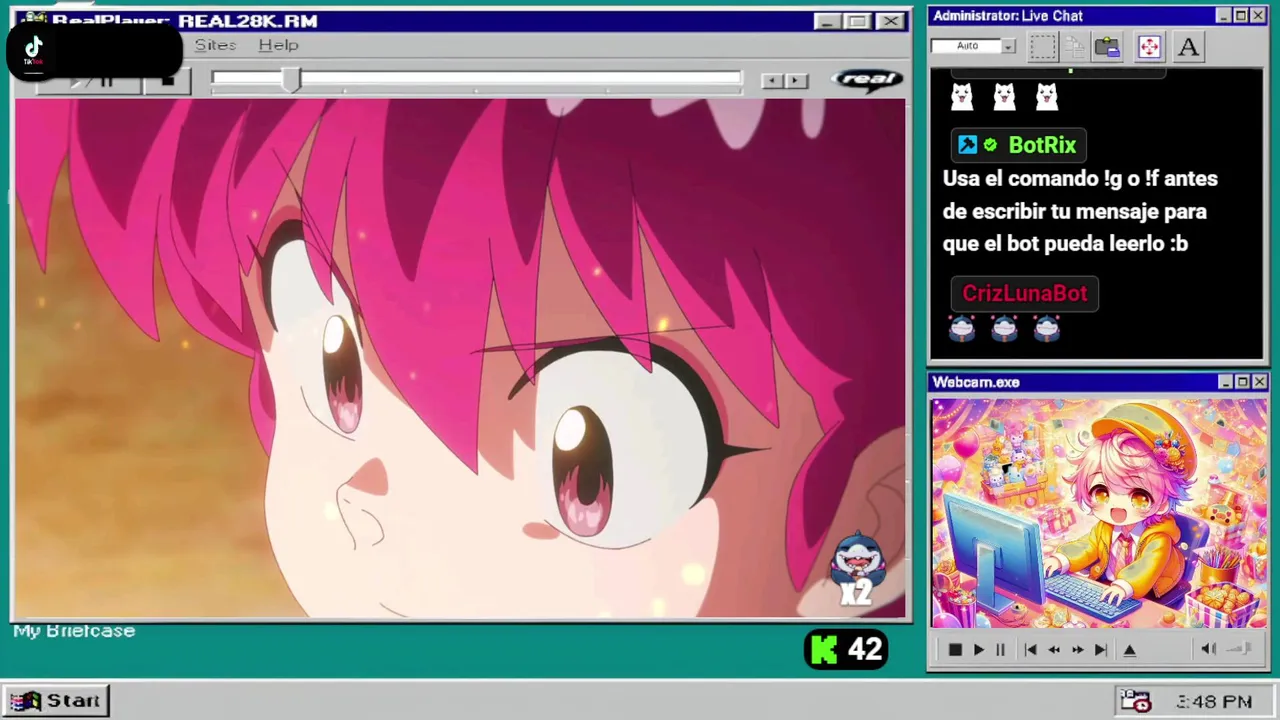Screen dimensions: 1280x720
Task: Click the real logo in RealPlayer
Action: (x=868, y=80)
